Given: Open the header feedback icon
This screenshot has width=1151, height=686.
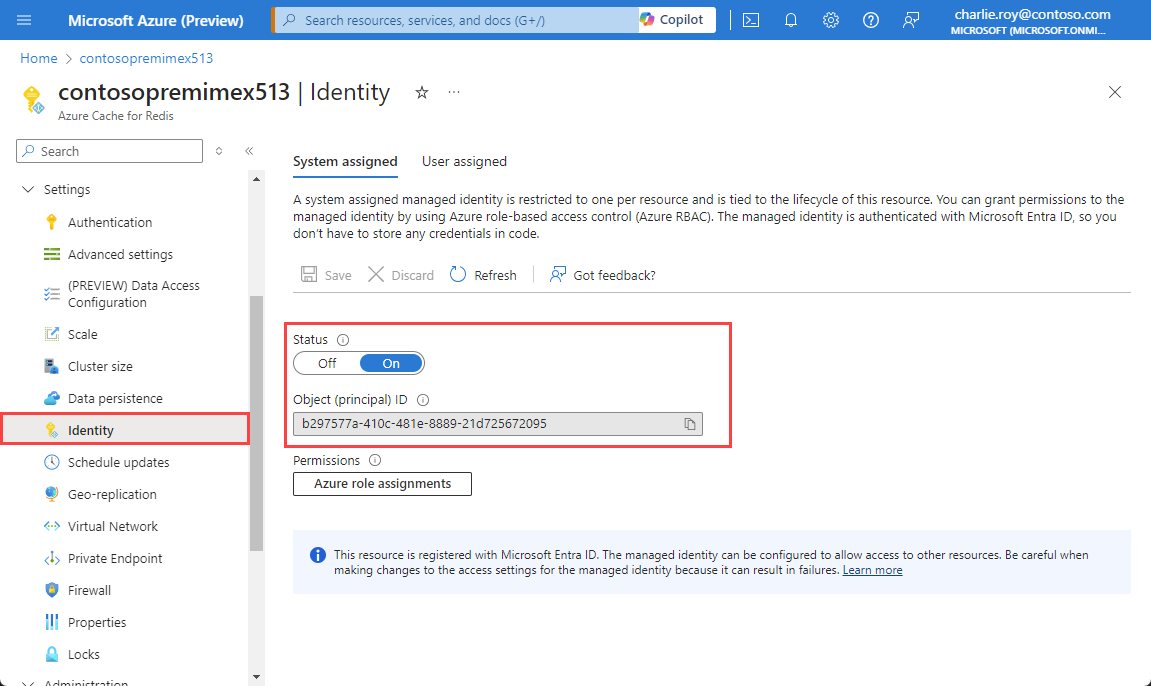Looking at the screenshot, I should (x=911, y=20).
